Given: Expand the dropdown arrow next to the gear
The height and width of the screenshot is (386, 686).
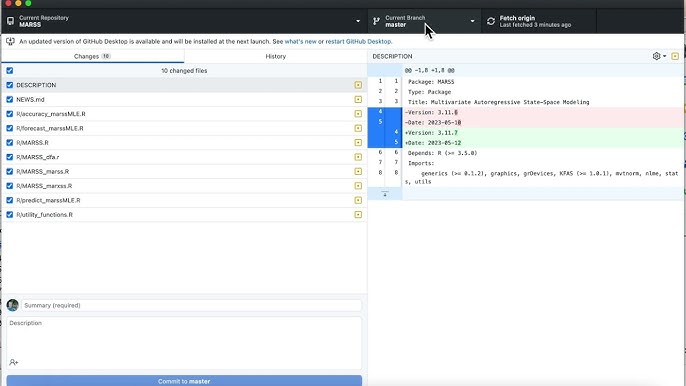Looking at the screenshot, I should coord(665,56).
